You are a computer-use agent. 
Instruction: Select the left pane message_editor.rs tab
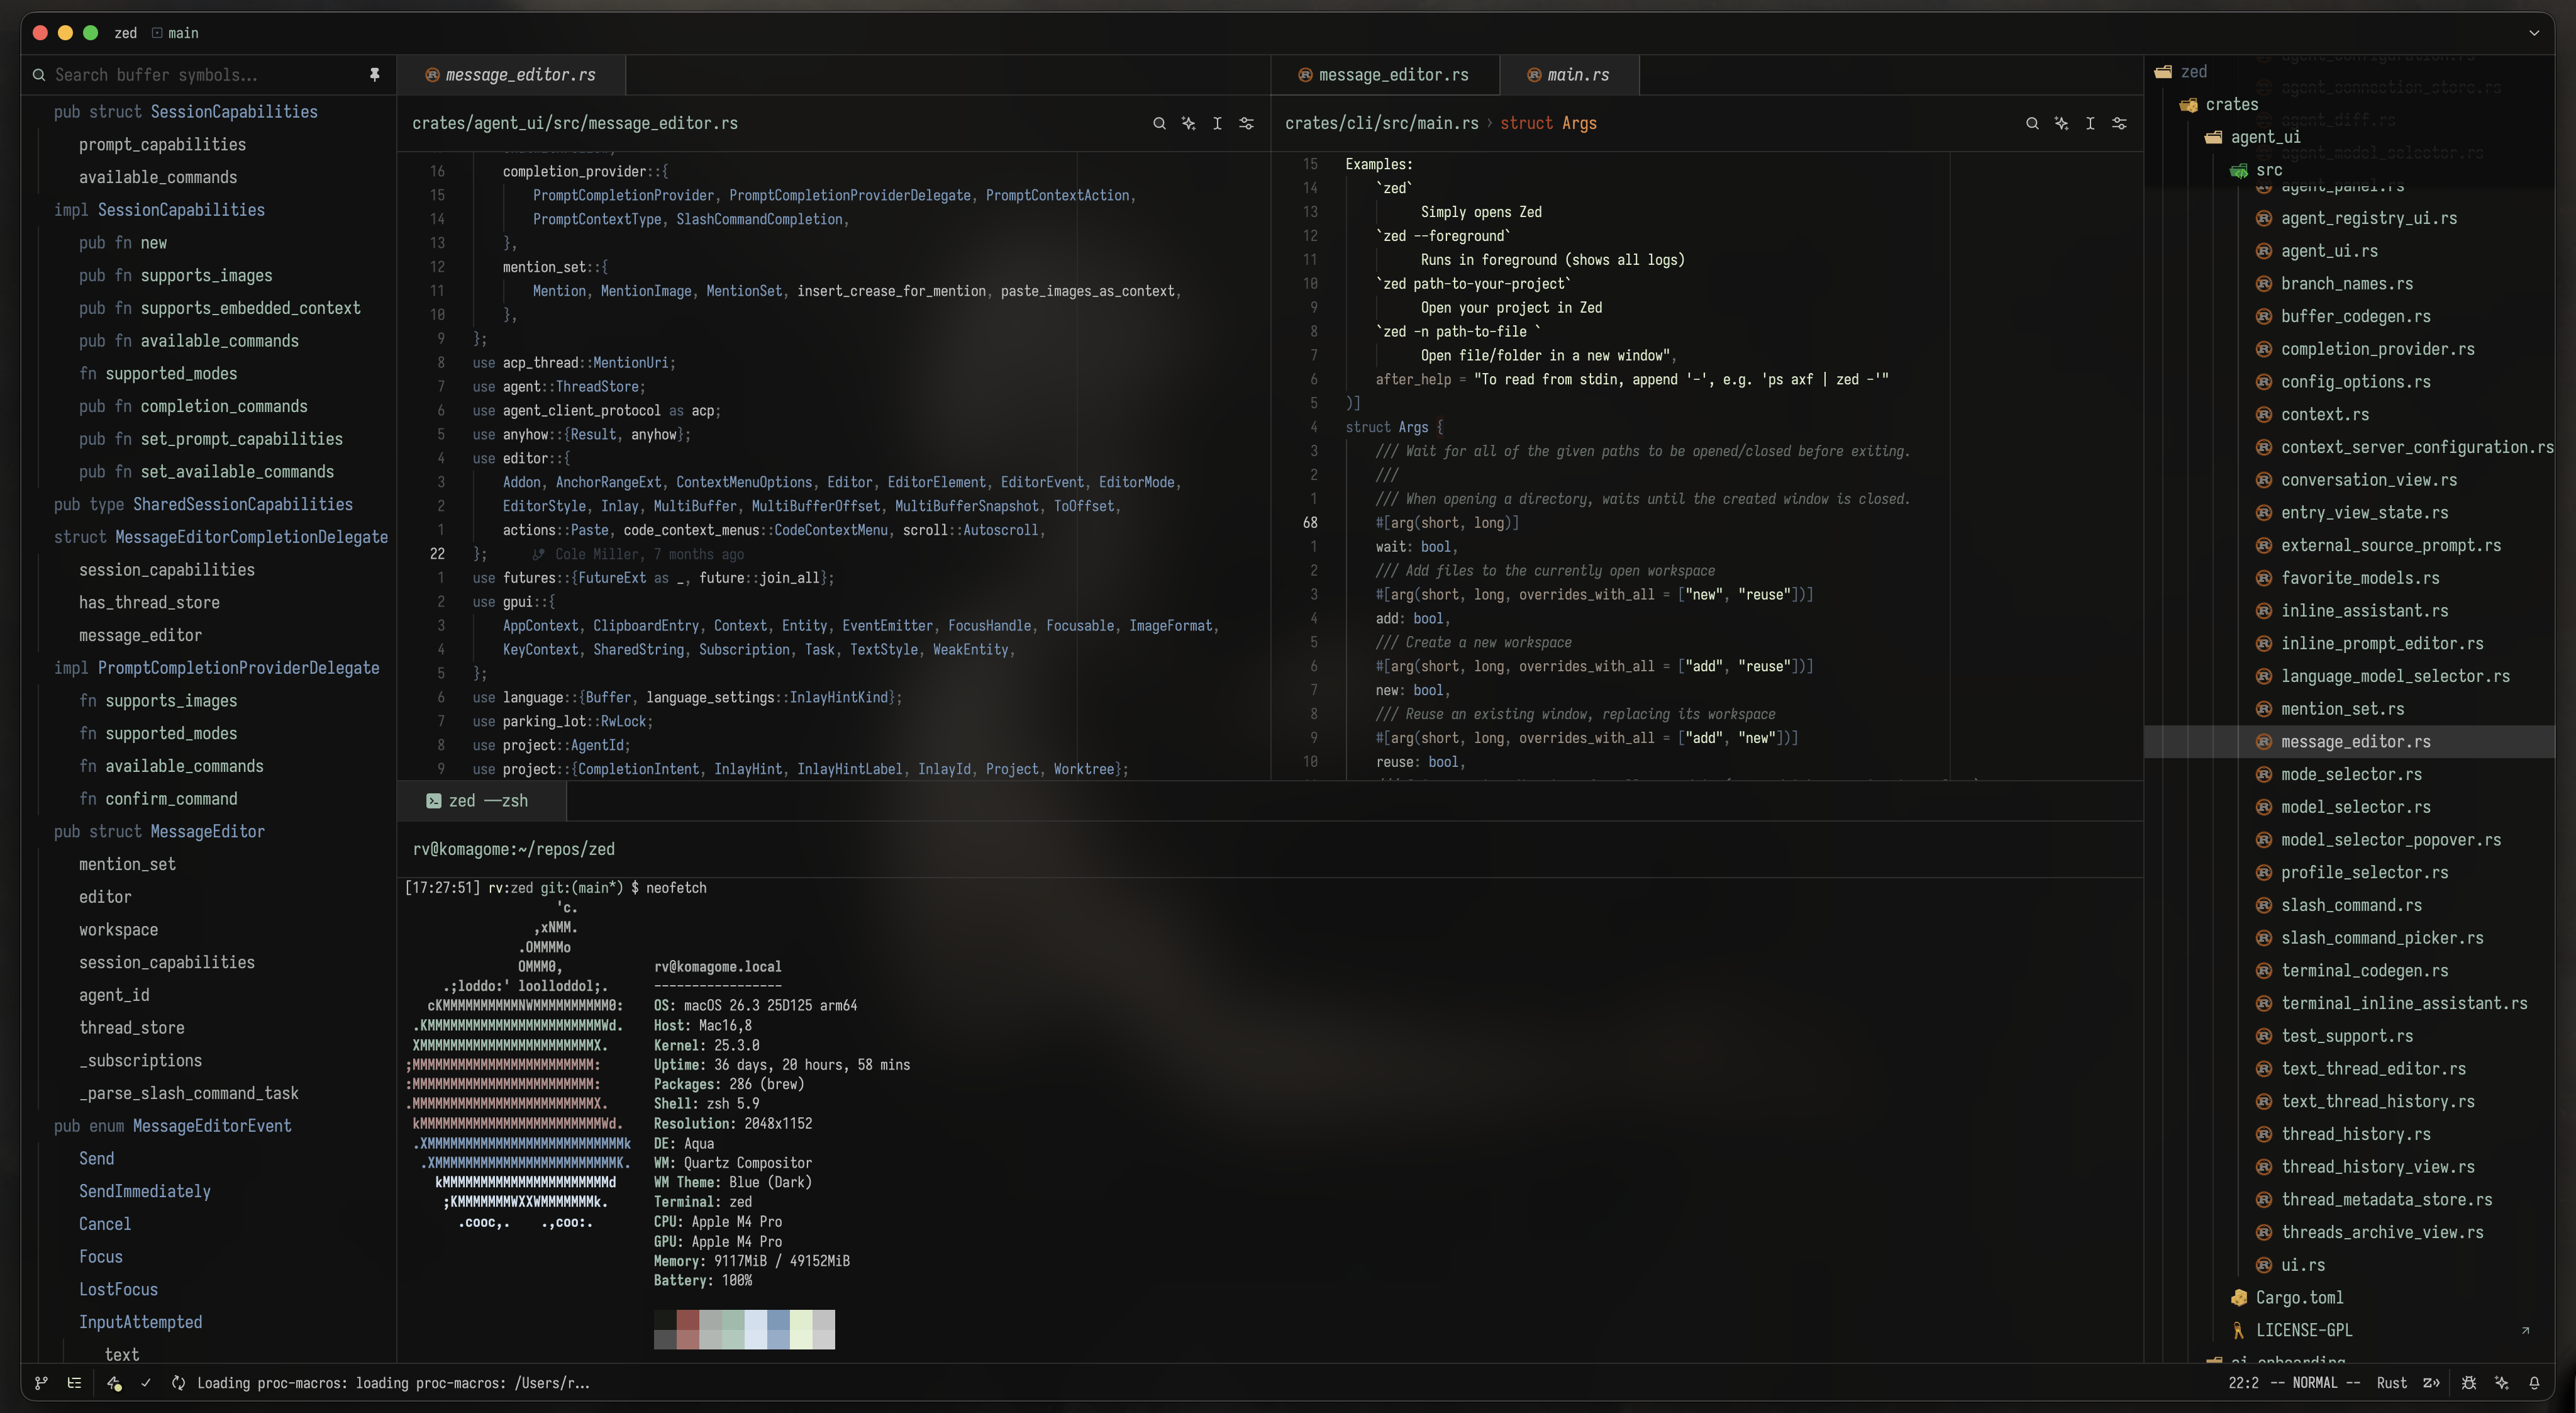tap(511, 75)
